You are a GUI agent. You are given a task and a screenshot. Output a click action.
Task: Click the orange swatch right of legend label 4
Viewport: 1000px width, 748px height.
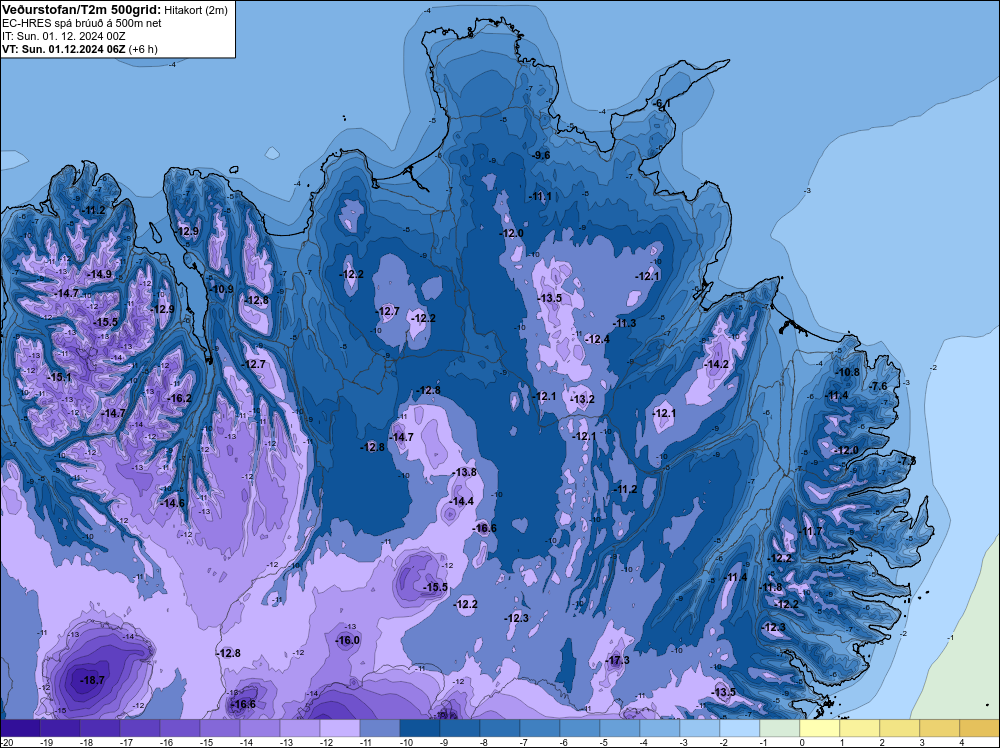(x=980, y=728)
